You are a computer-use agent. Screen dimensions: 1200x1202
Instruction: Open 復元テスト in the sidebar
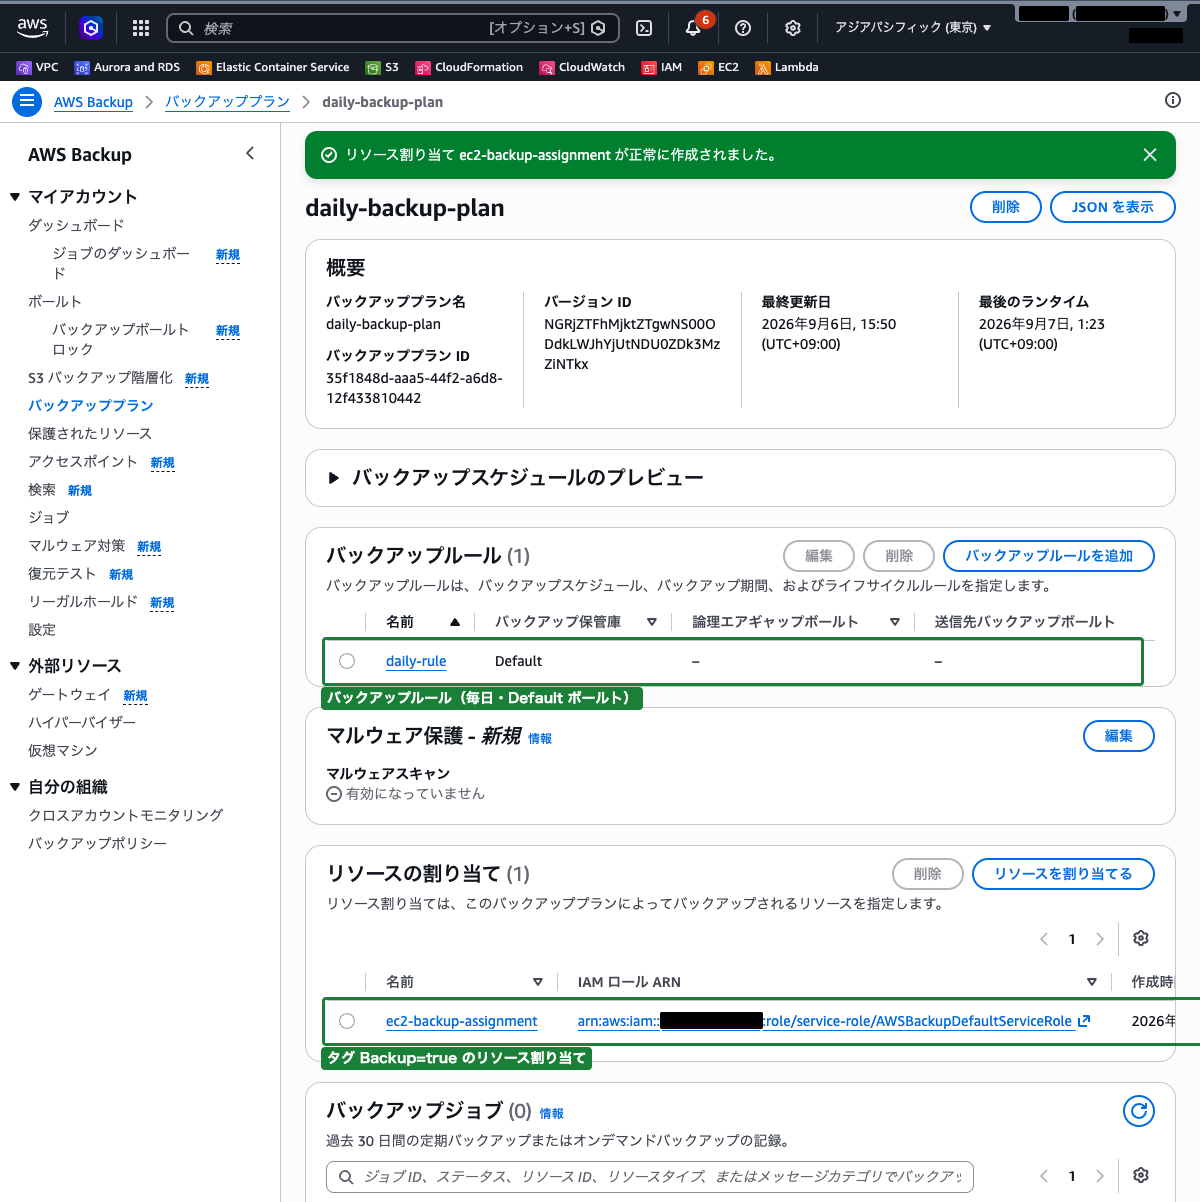(x=62, y=573)
